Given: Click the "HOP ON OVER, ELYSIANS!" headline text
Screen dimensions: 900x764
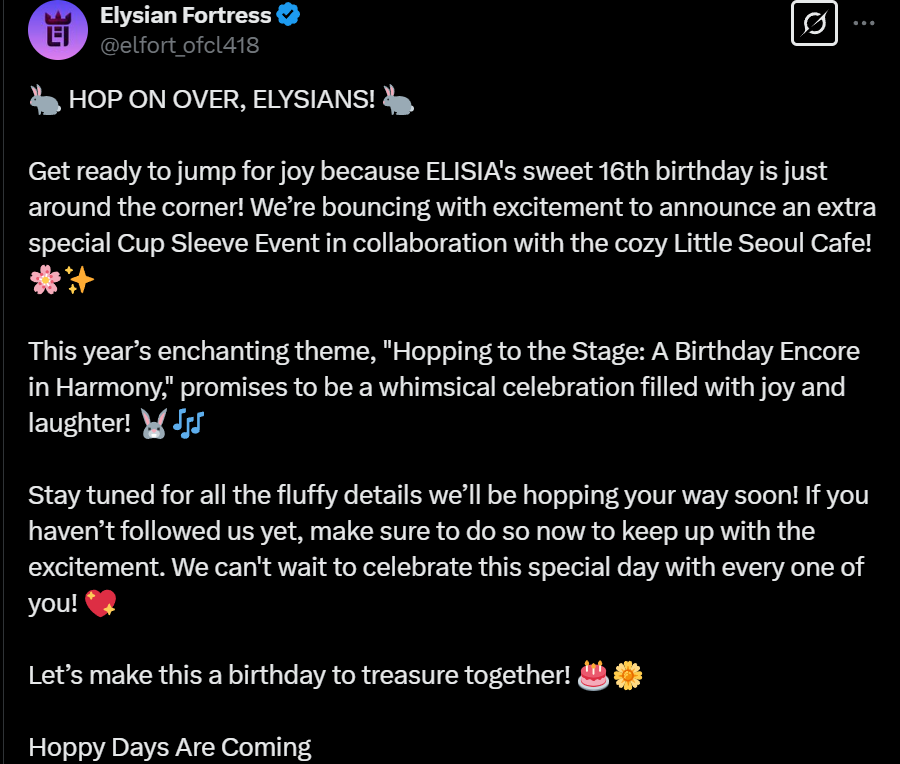Looking at the screenshot, I should pyautogui.click(x=221, y=100).
